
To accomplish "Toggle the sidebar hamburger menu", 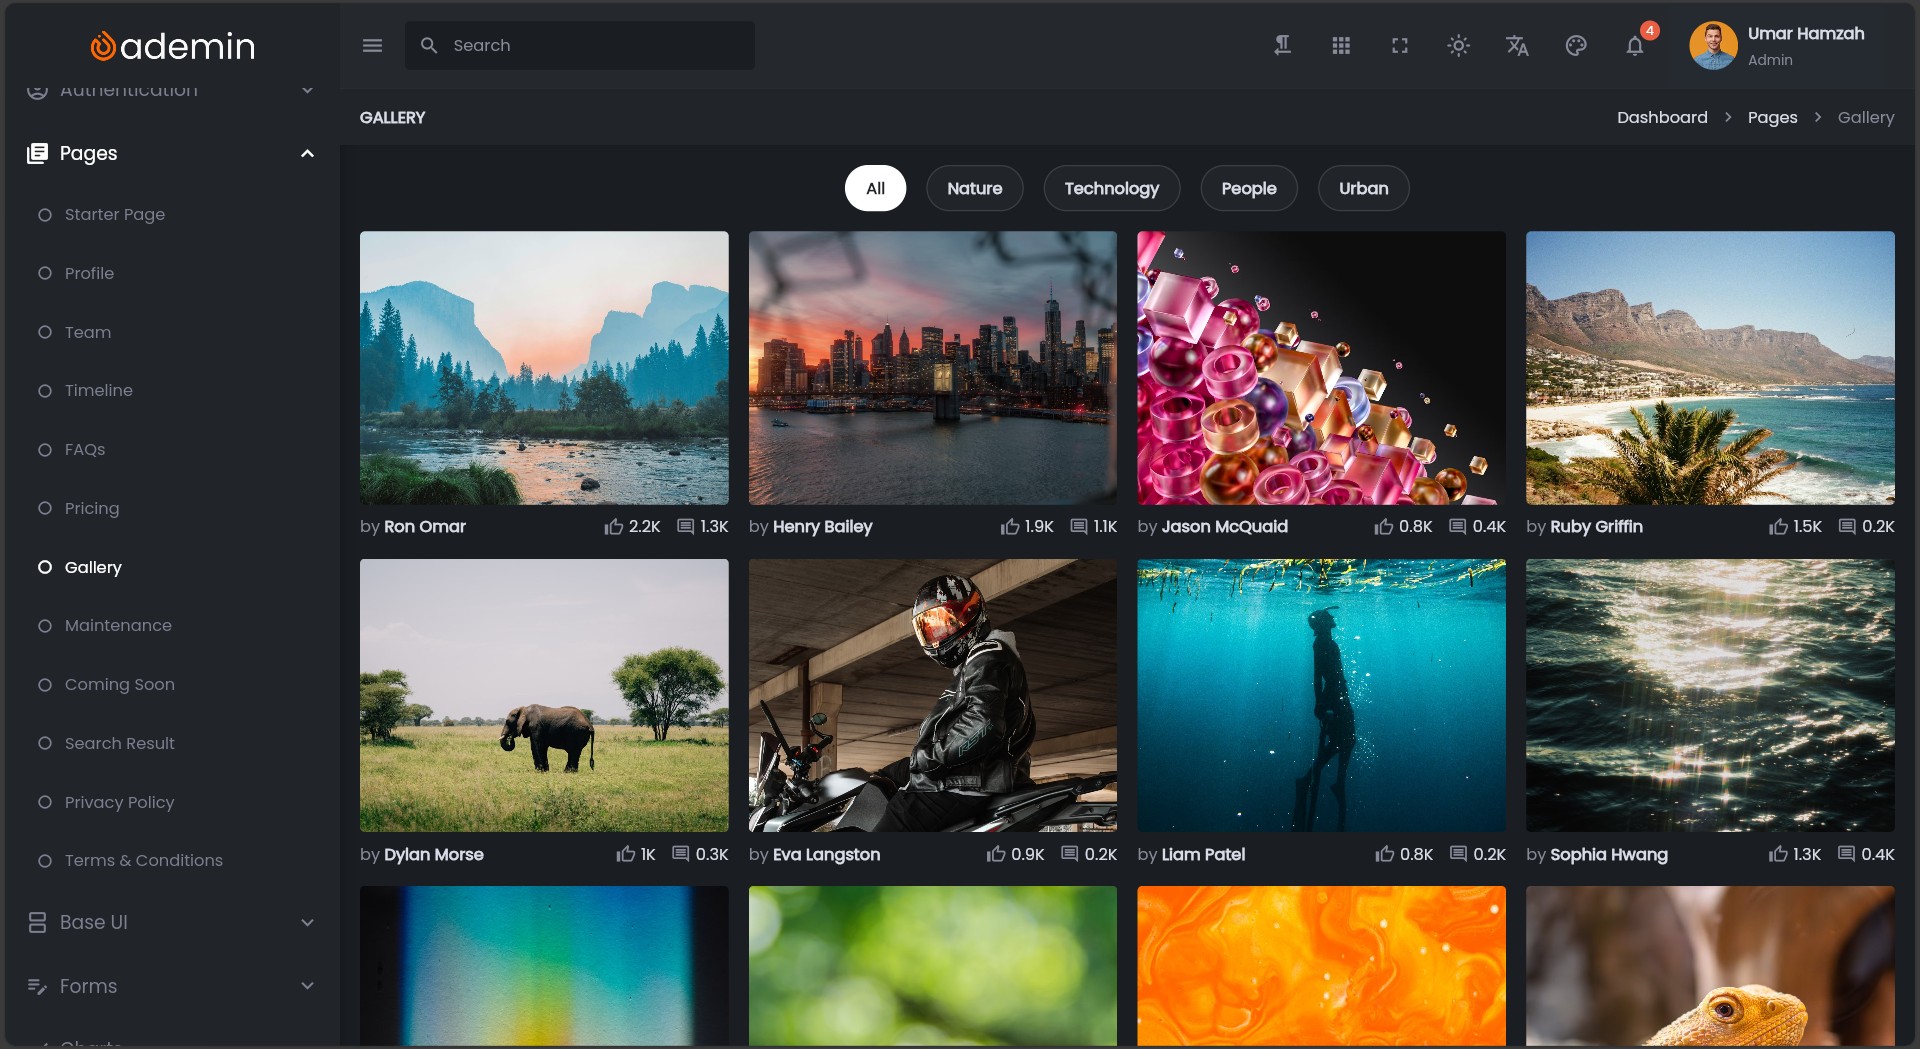I will [x=372, y=46].
